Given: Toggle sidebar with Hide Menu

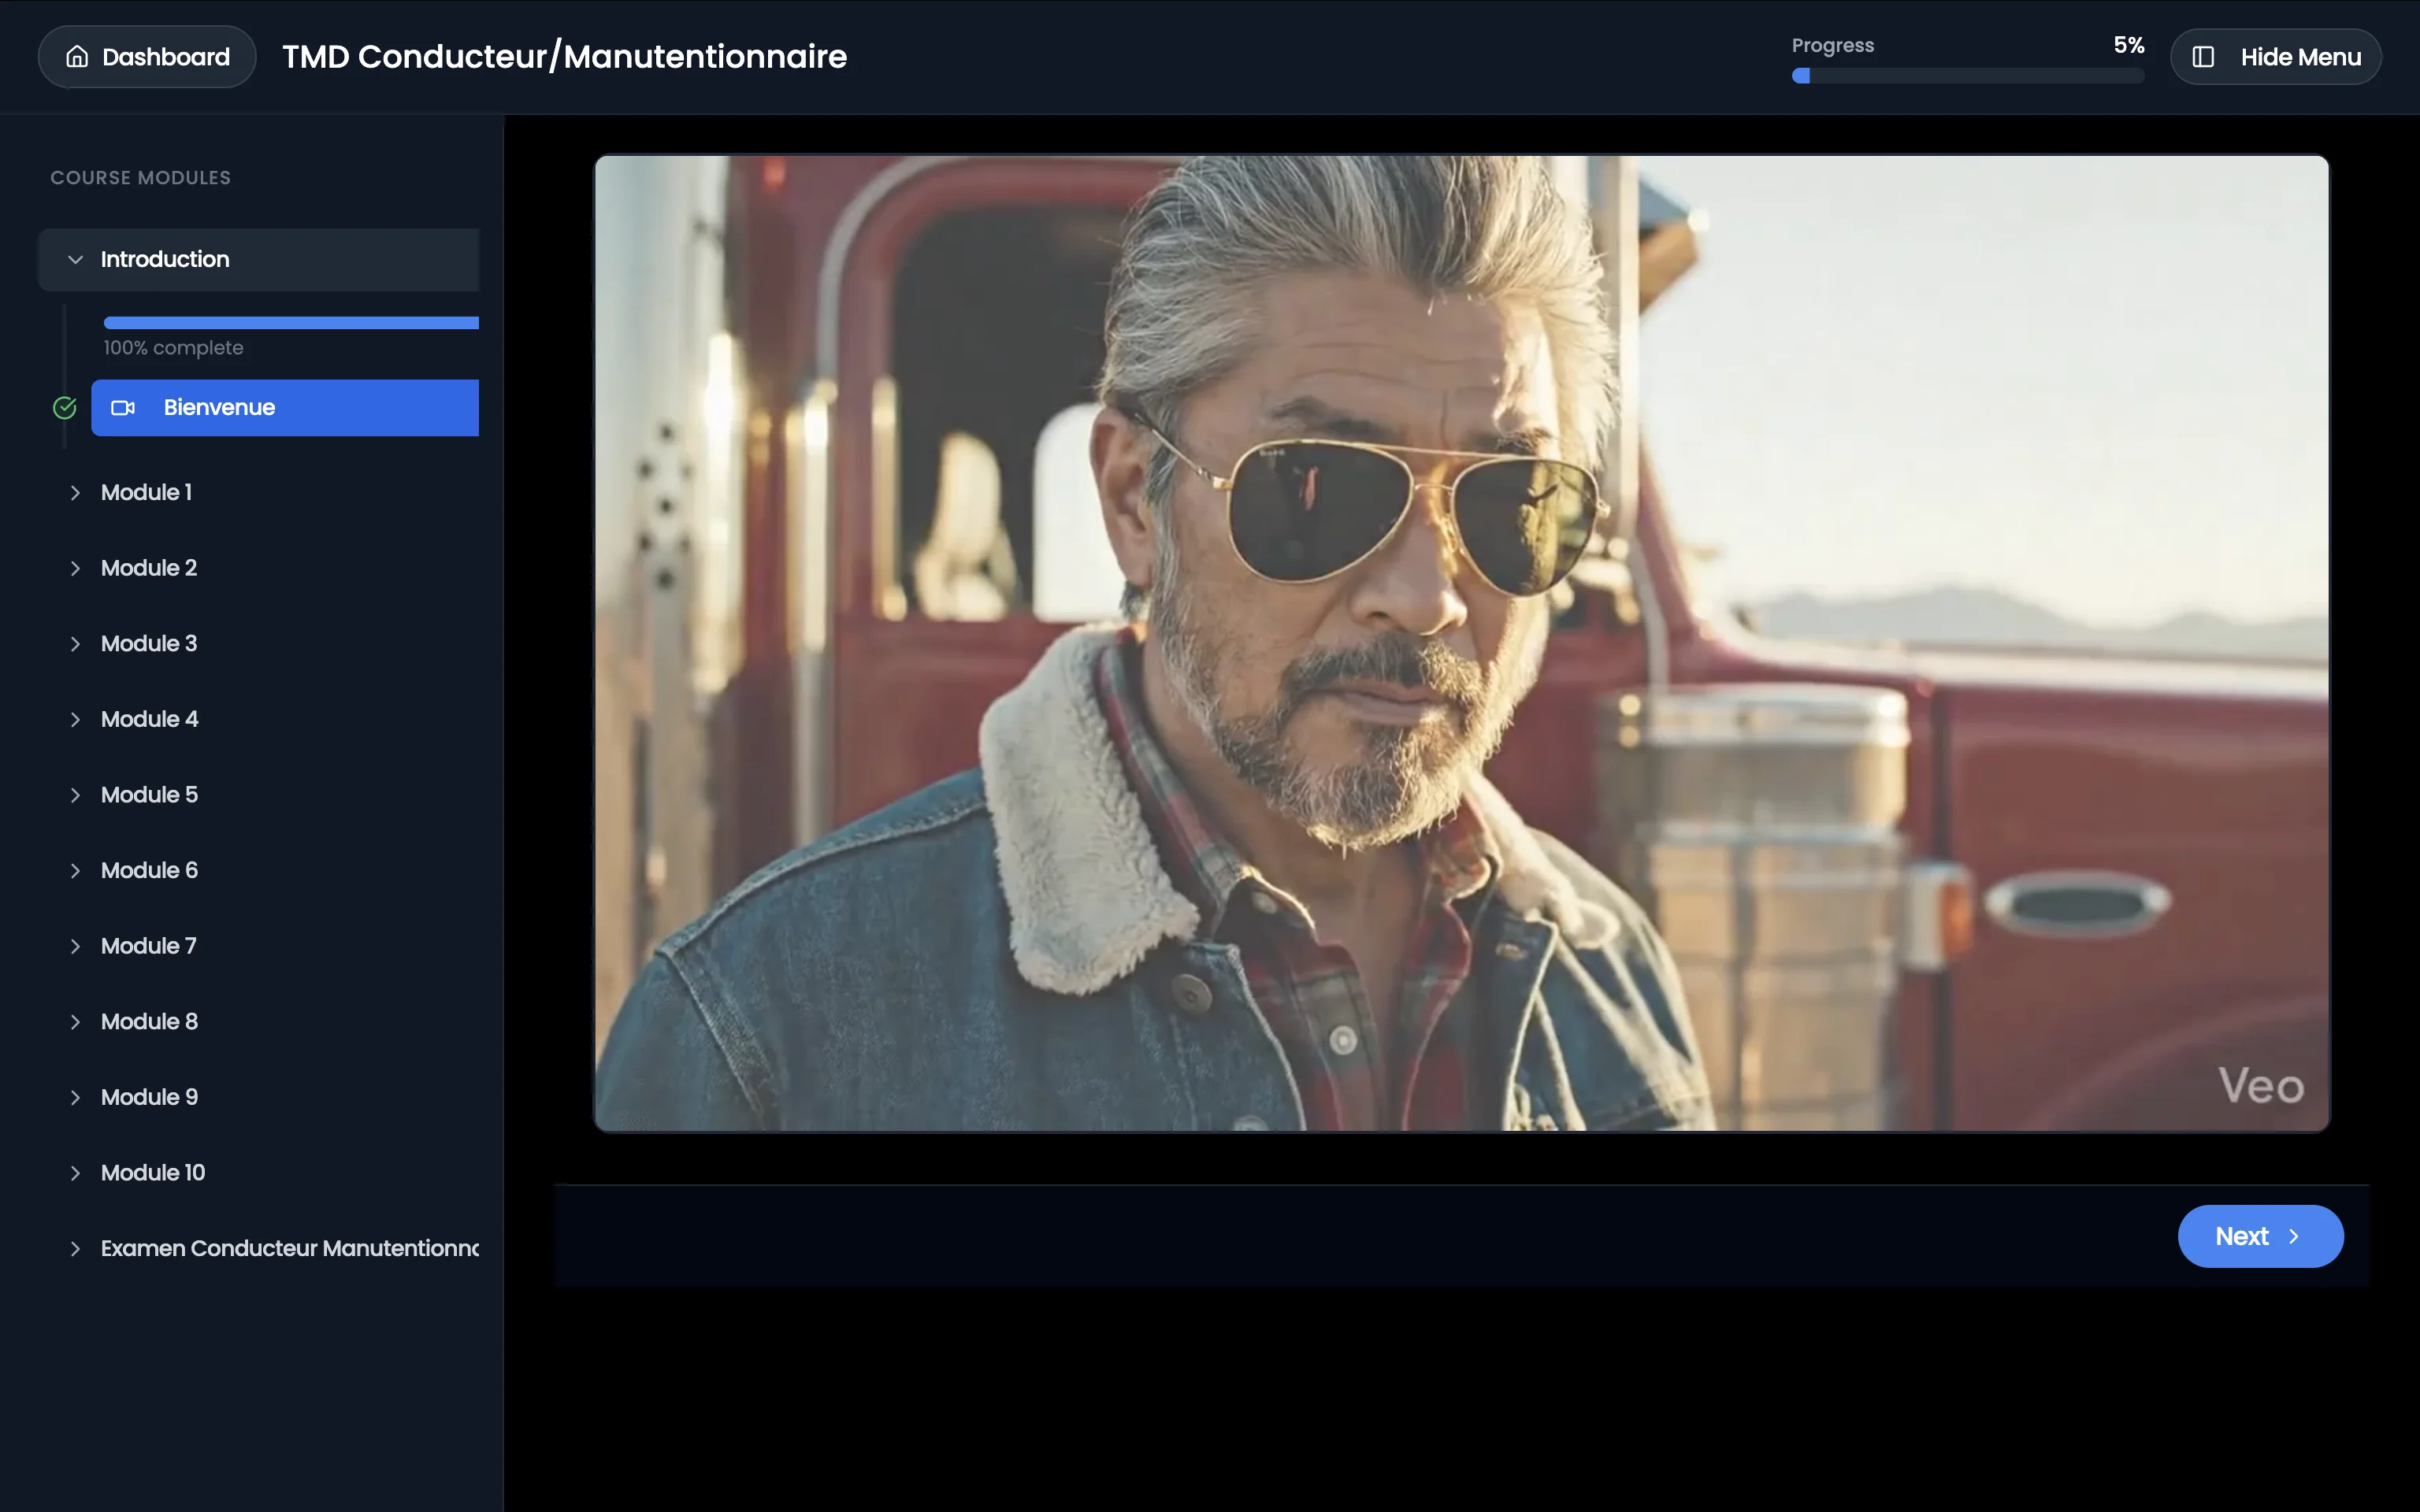Looking at the screenshot, I should click(2276, 57).
